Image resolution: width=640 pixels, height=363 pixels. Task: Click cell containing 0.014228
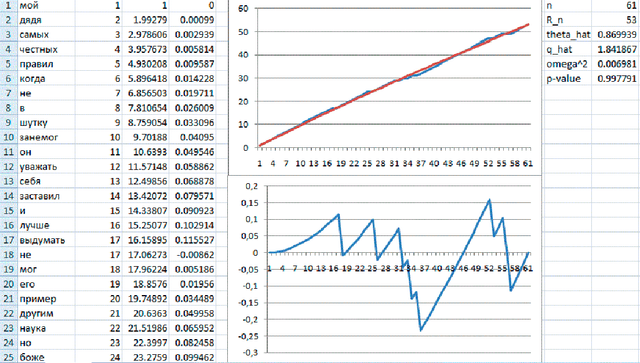pos(192,78)
